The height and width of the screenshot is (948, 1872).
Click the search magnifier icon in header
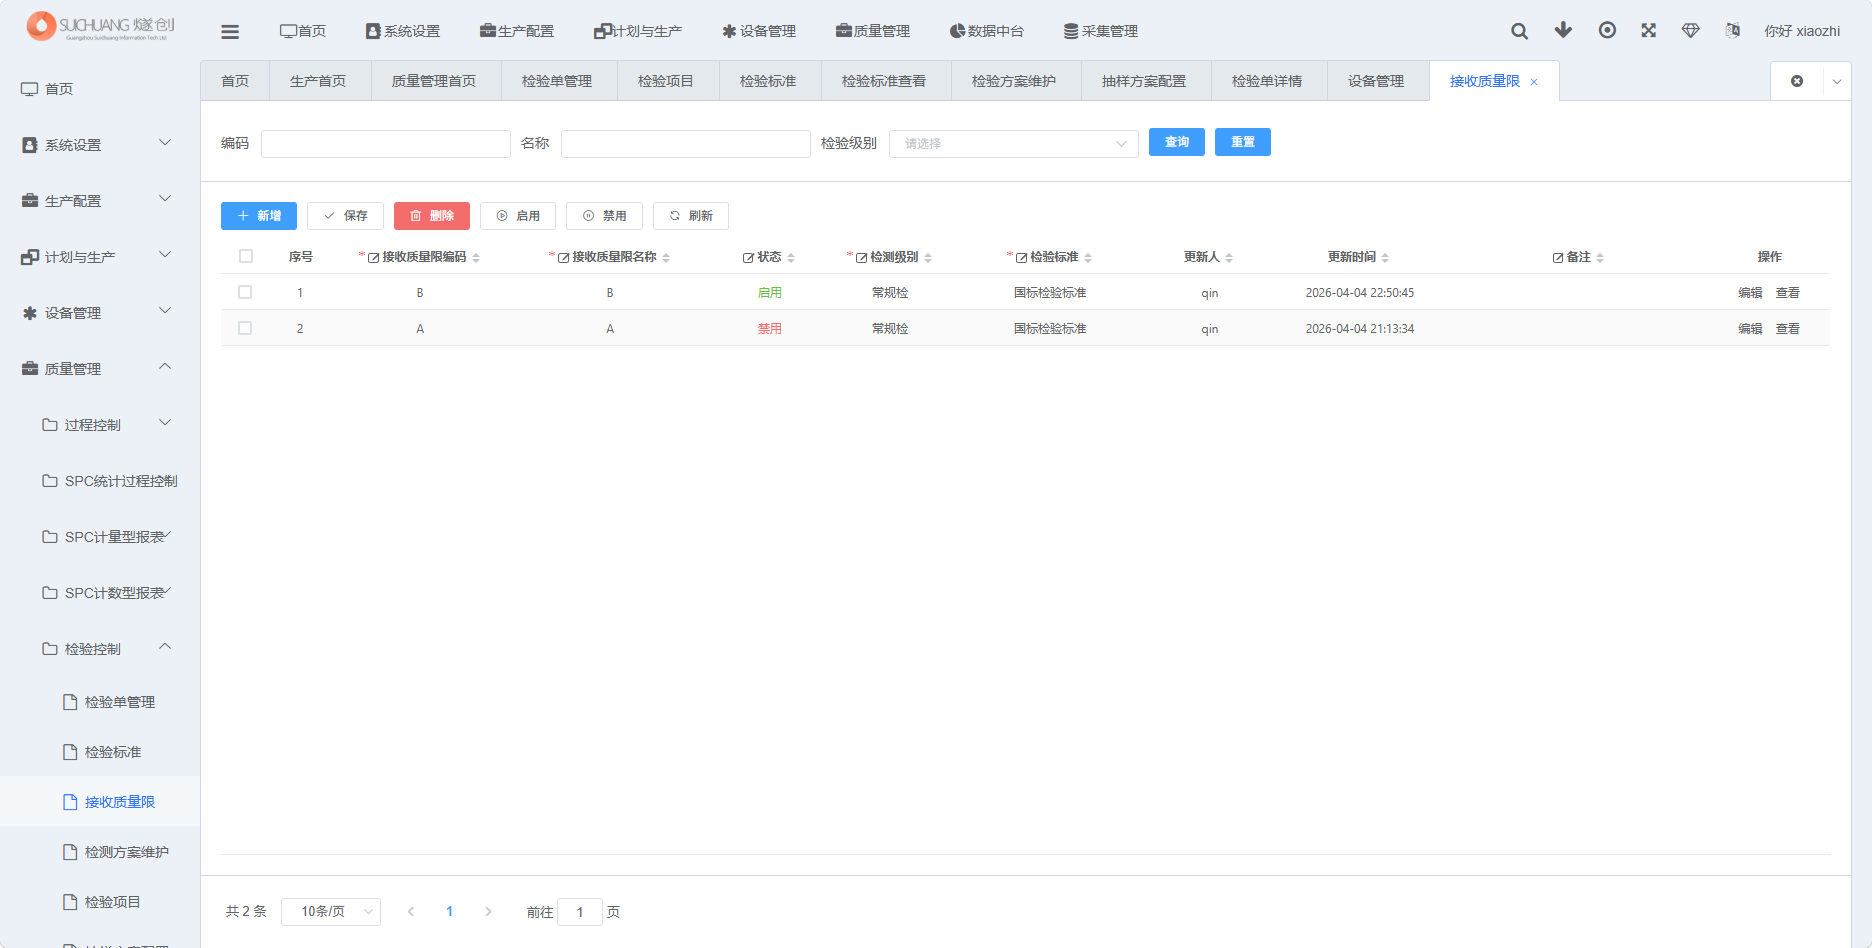tap(1519, 31)
